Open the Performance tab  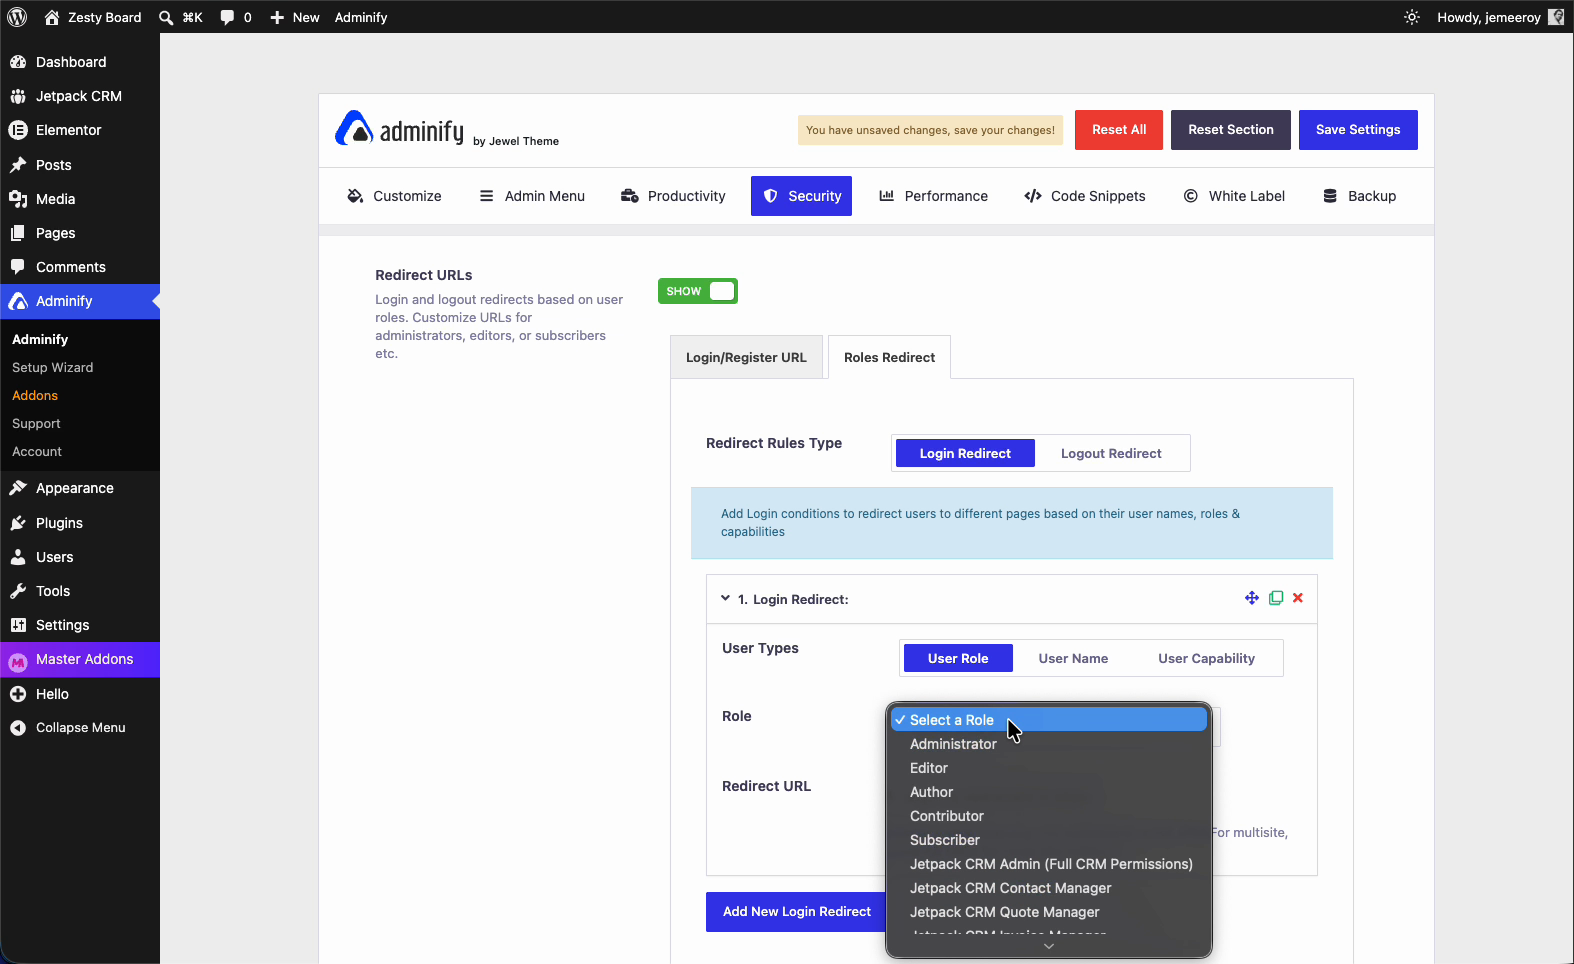[x=933, y=196]
